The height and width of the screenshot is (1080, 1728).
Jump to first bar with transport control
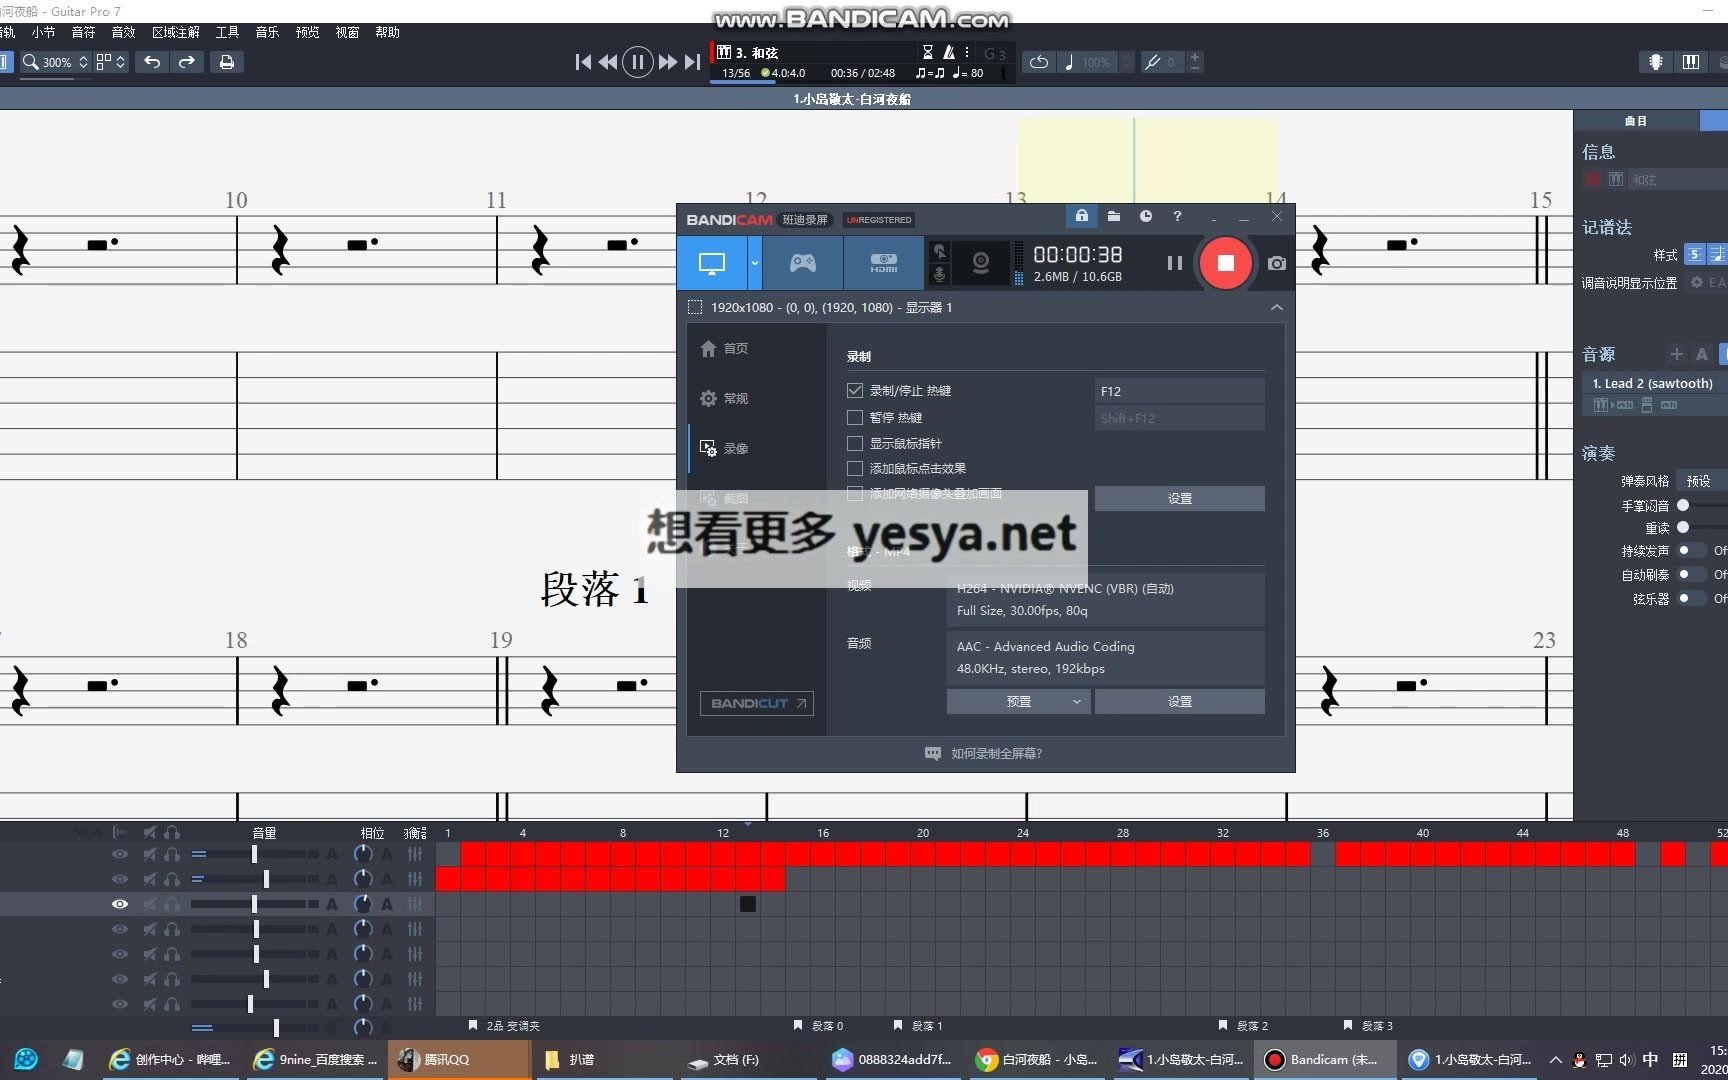(583, 62)
